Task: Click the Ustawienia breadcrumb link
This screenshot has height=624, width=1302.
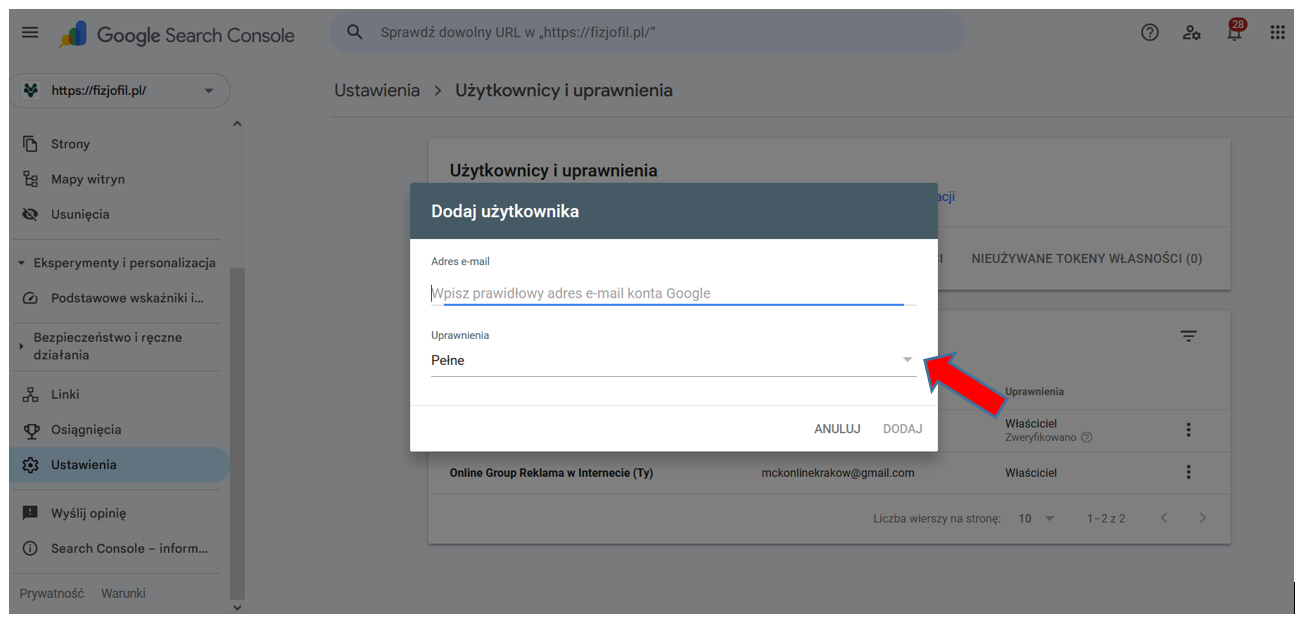Action: coord(377,91)
